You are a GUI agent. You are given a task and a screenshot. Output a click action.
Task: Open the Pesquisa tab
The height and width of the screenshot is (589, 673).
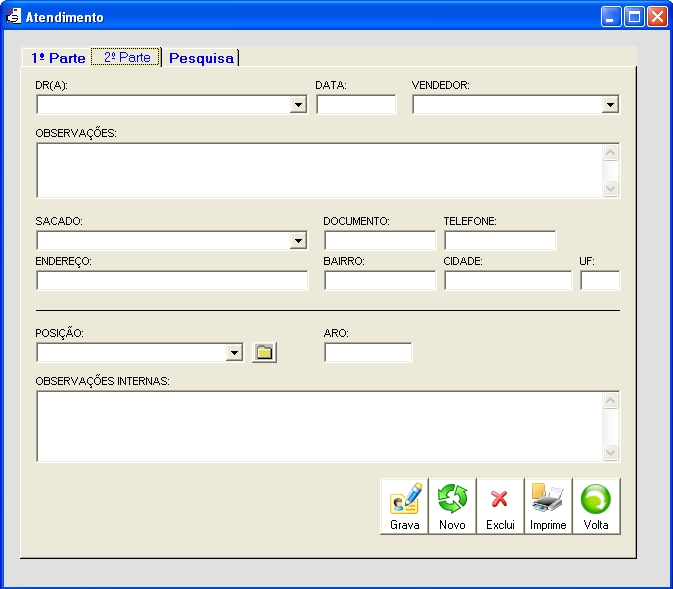pos(201,58)
